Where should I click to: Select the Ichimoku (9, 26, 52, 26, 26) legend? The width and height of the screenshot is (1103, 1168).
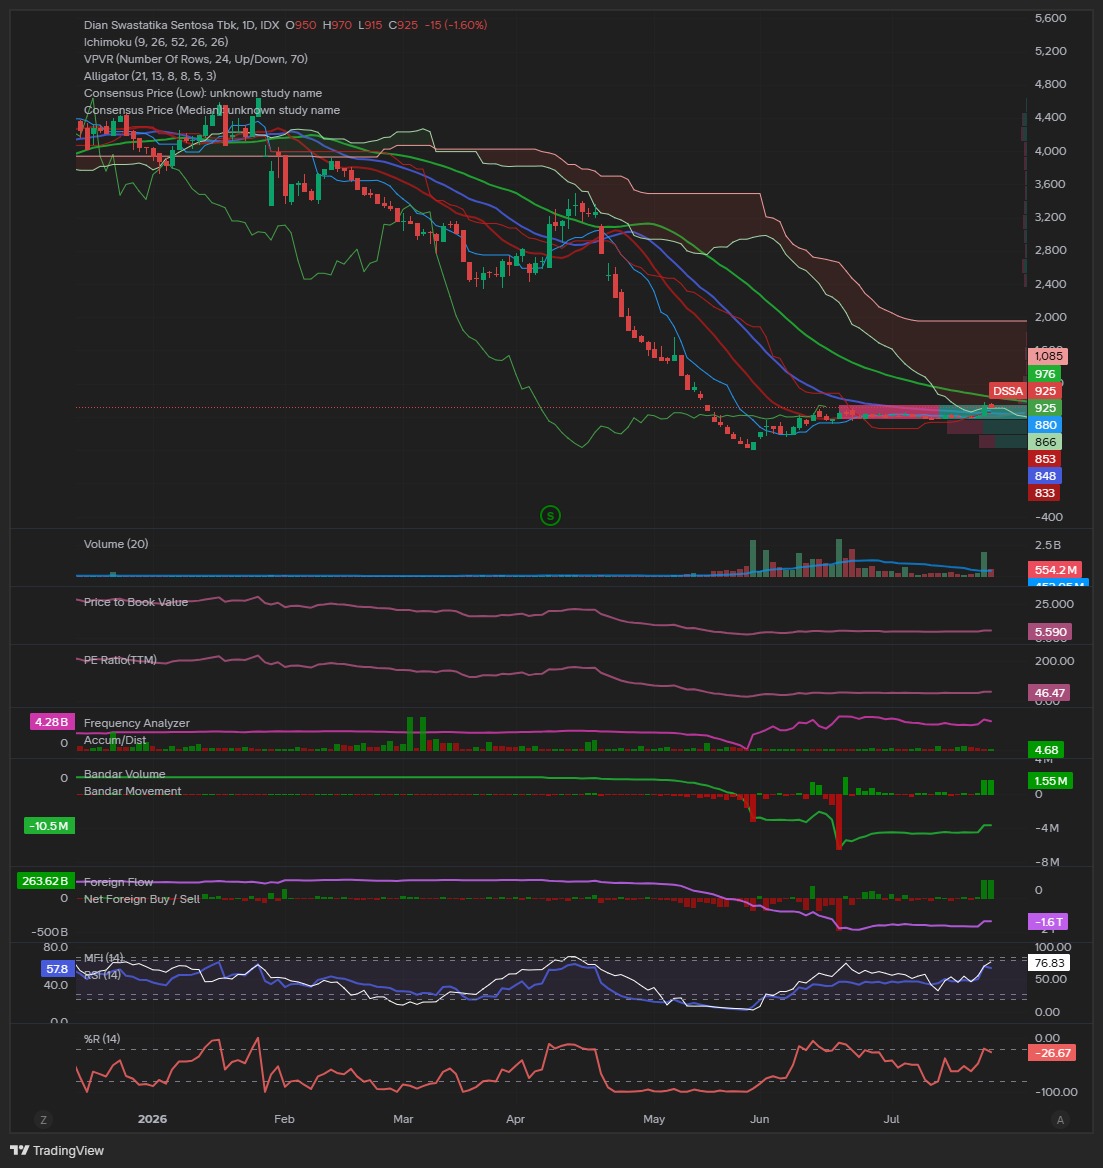tap(156, 42)
